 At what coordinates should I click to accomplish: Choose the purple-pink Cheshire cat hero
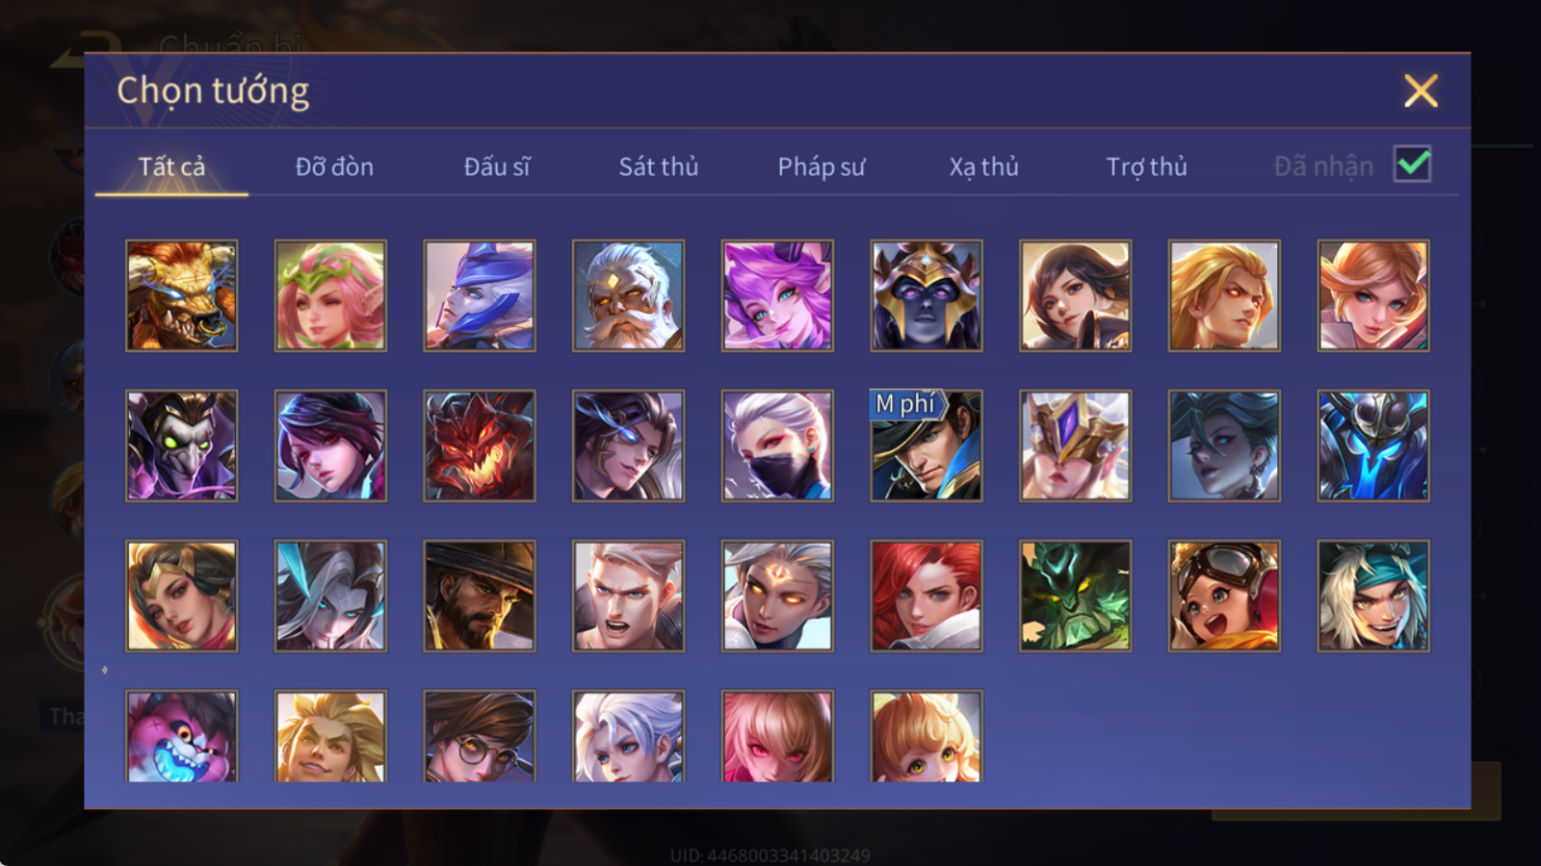(x=181, y=736)
